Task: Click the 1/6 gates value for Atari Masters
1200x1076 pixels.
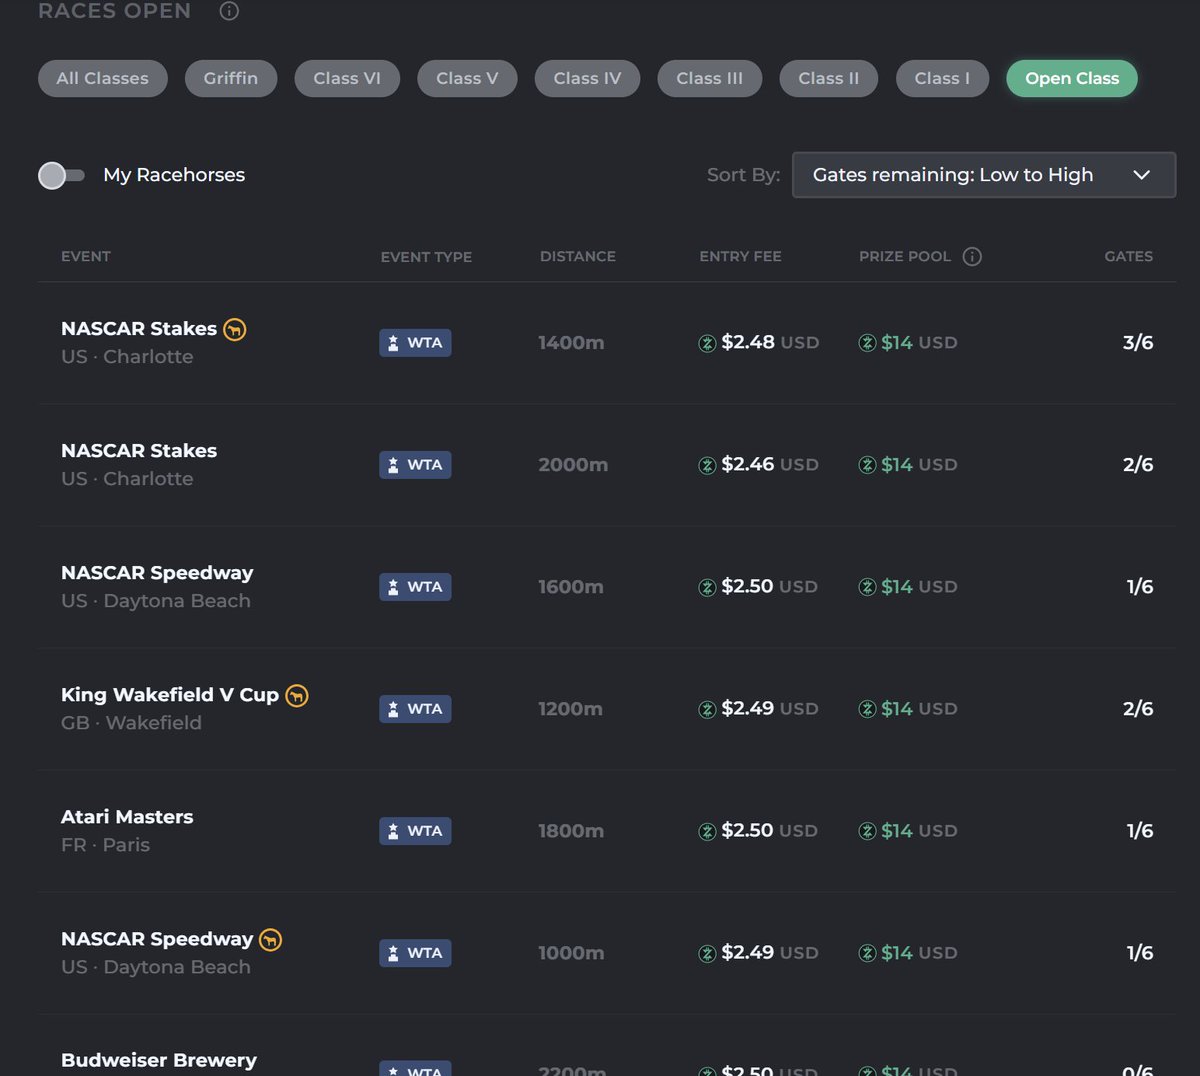Action: [1140, 831]
